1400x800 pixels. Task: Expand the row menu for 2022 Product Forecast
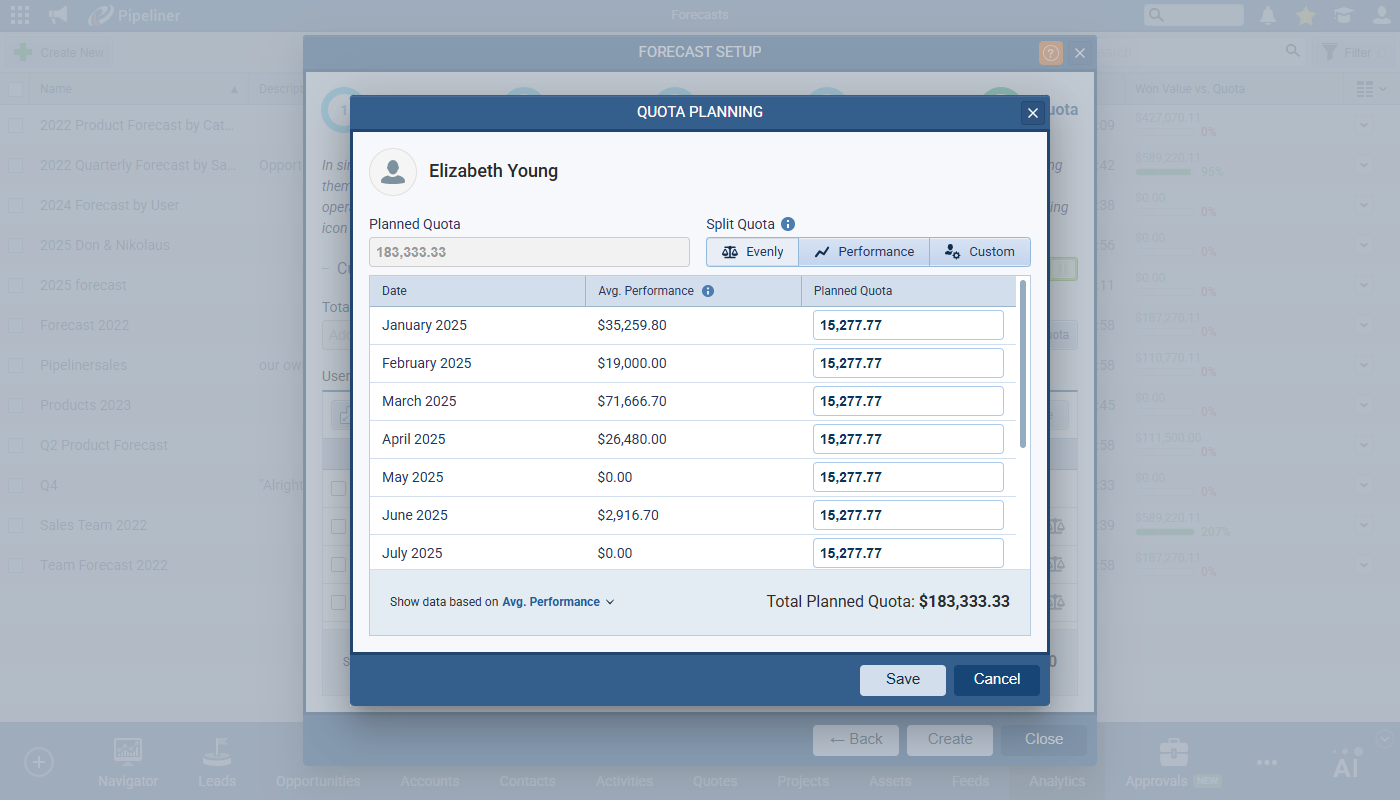click(x=1364, y=125)
